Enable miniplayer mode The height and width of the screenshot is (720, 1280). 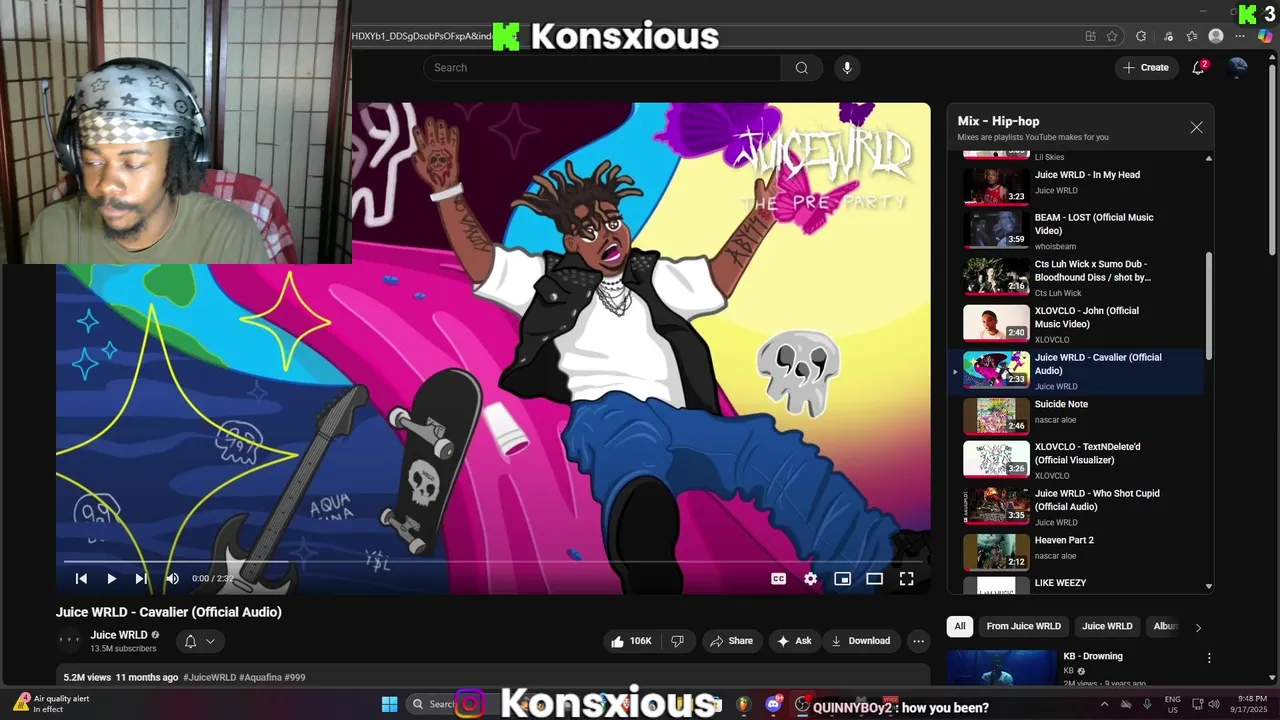(x=842, y=579)
